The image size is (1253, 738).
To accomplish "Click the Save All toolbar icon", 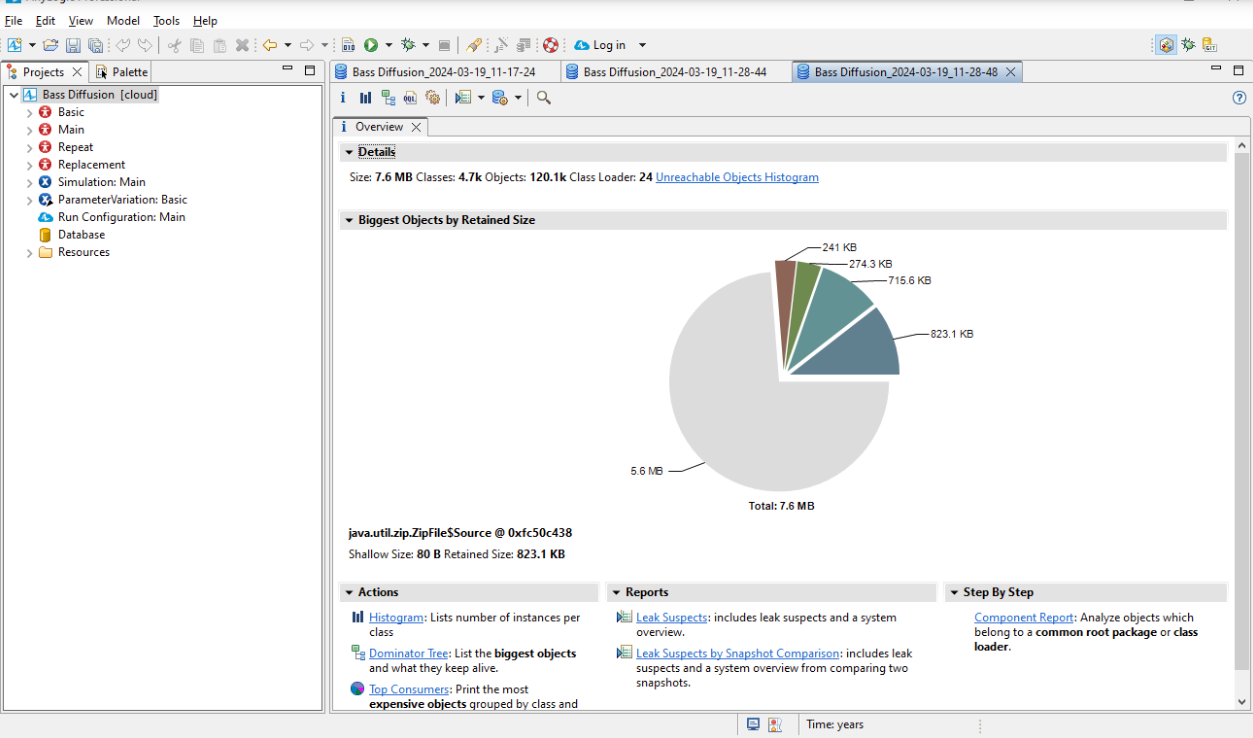I will tap(95, 45).
